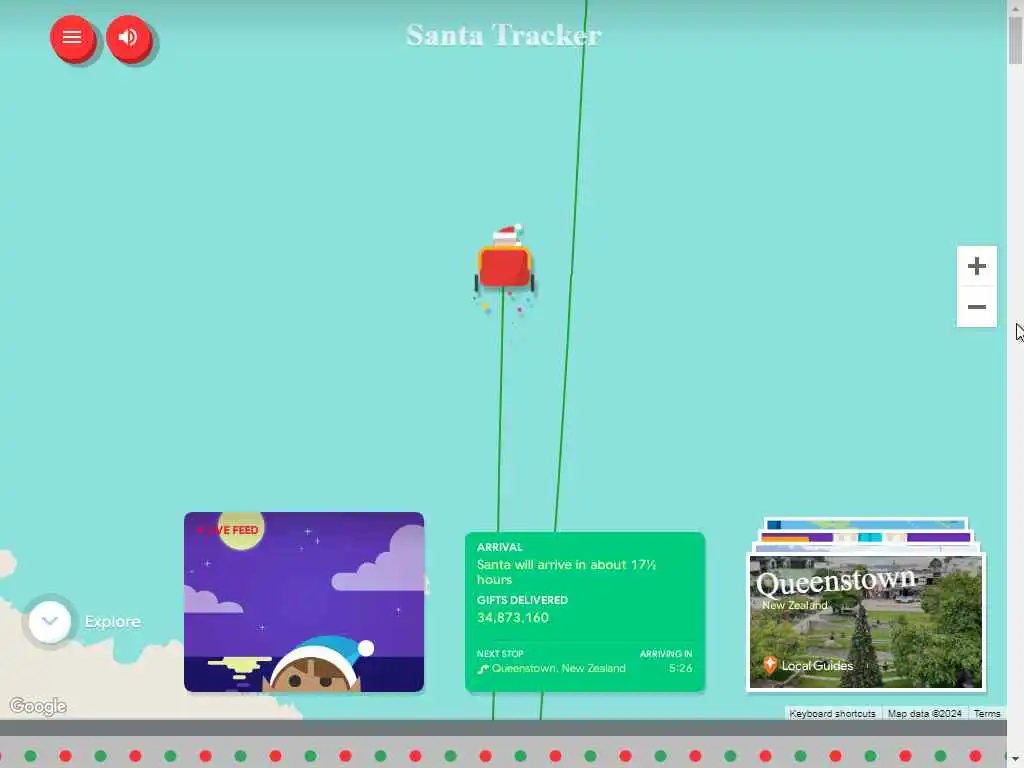Expand the Explore chevron button
This screenshot has width=1024, height=768.
coord(50,621)
